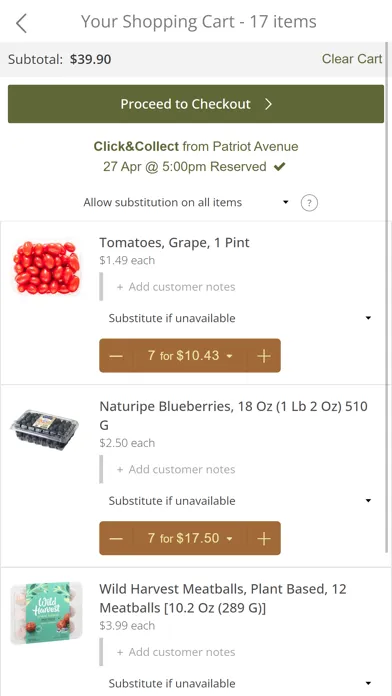This screenshot has width=392, height=696.
Task: Increase Grape Tomatoes quantity with plus icon
Action: coord(264,356)
